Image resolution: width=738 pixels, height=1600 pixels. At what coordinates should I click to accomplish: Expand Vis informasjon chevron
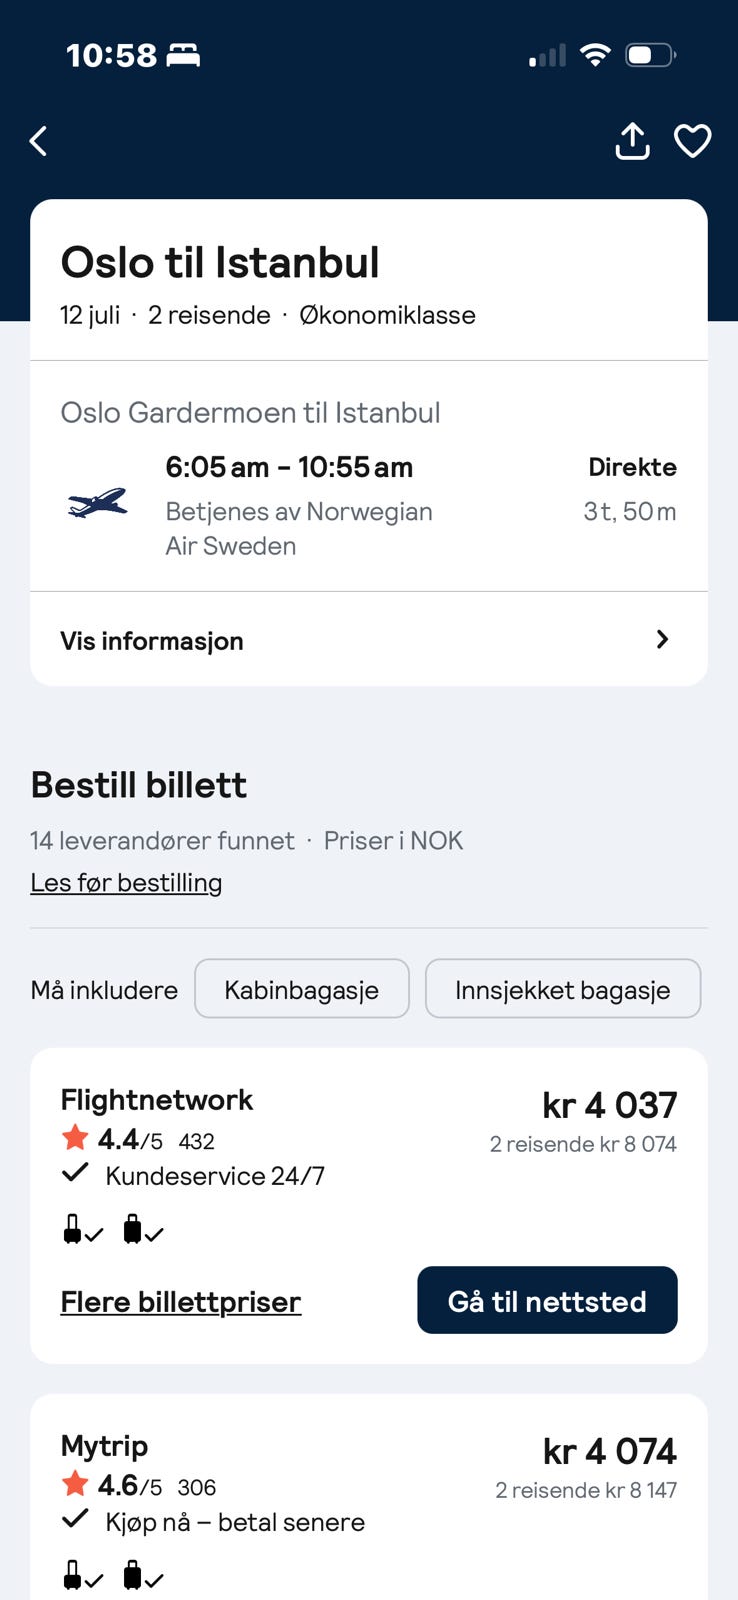[662, 639]
